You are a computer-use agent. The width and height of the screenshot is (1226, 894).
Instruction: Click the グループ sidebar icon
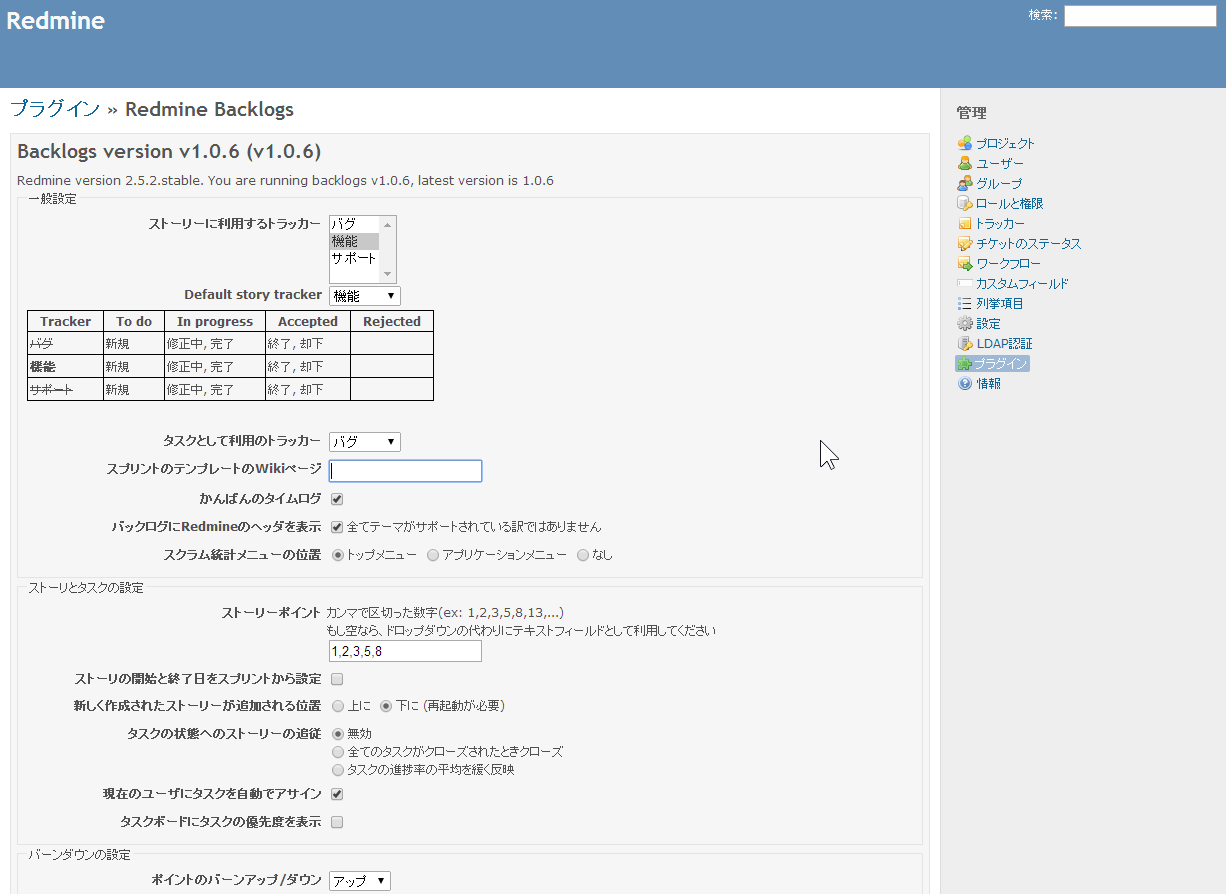tap(964, 183)
